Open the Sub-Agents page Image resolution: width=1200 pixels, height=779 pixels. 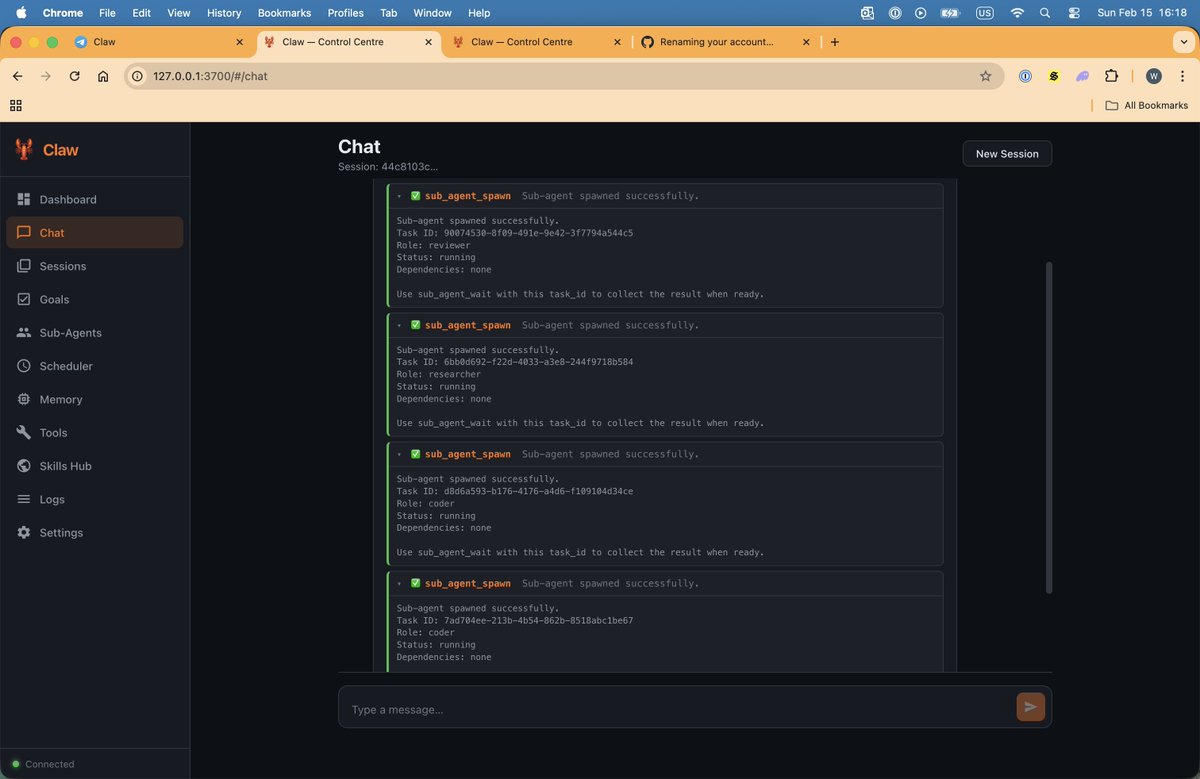[94, 332]
